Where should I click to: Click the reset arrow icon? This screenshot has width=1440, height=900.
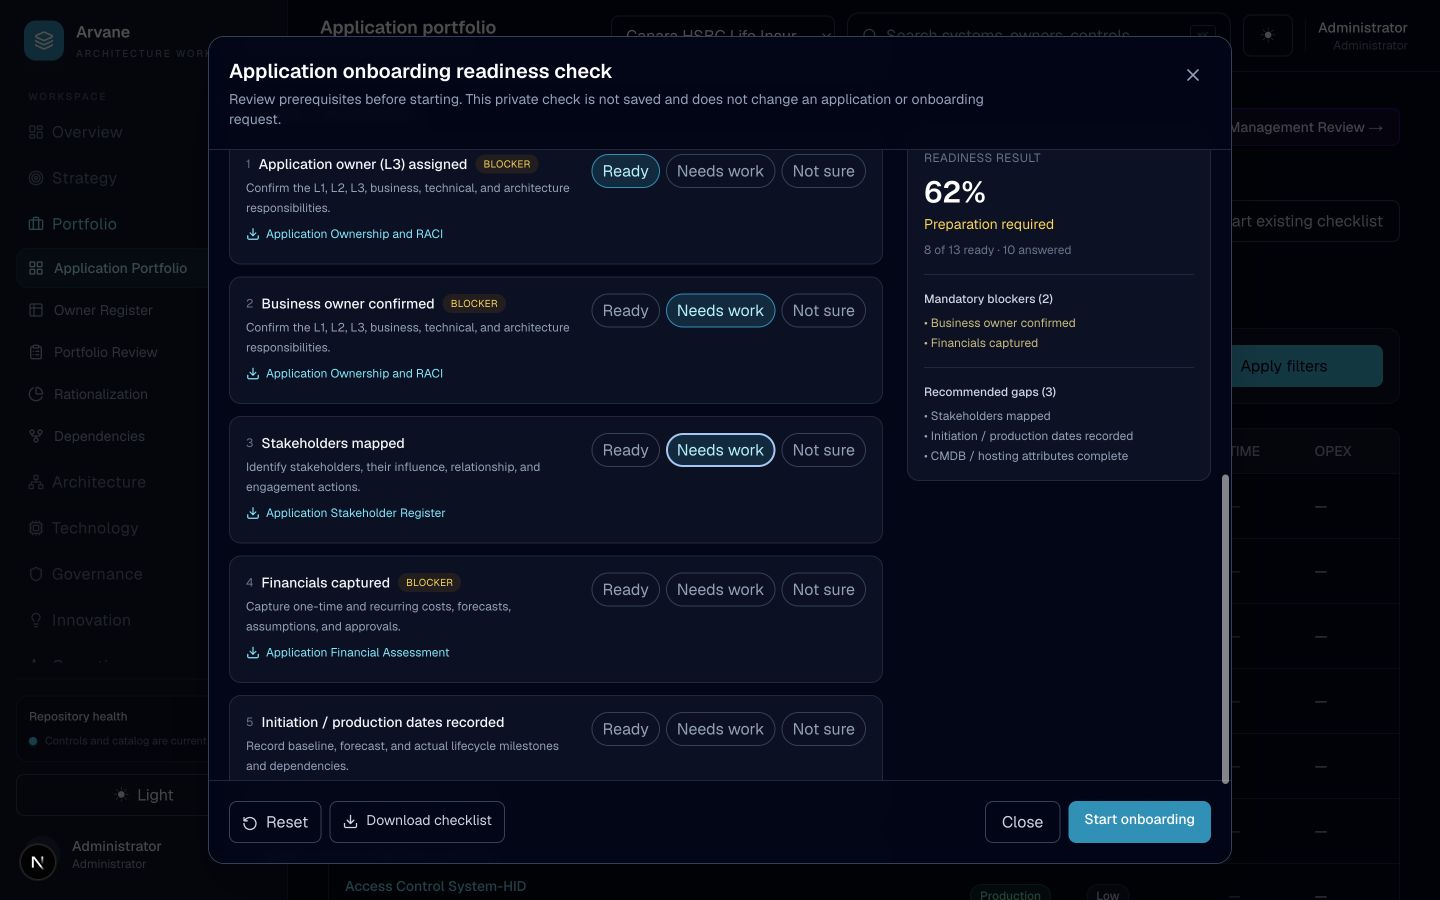point(250,823)
